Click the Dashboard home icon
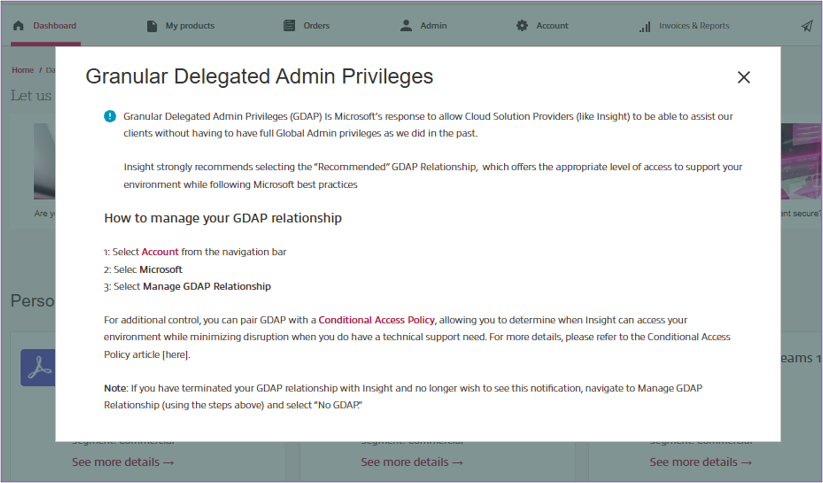Viewport: 823px width, 483px height. (18, 26)
